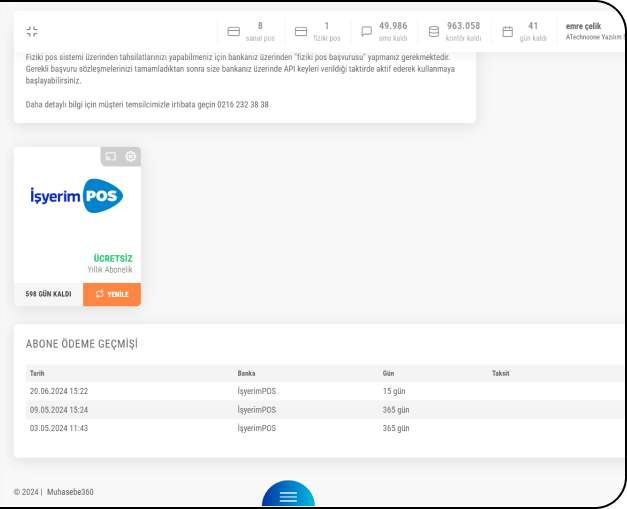
Task: Click the 598 GÜN KALDI label
Action: 48,294
